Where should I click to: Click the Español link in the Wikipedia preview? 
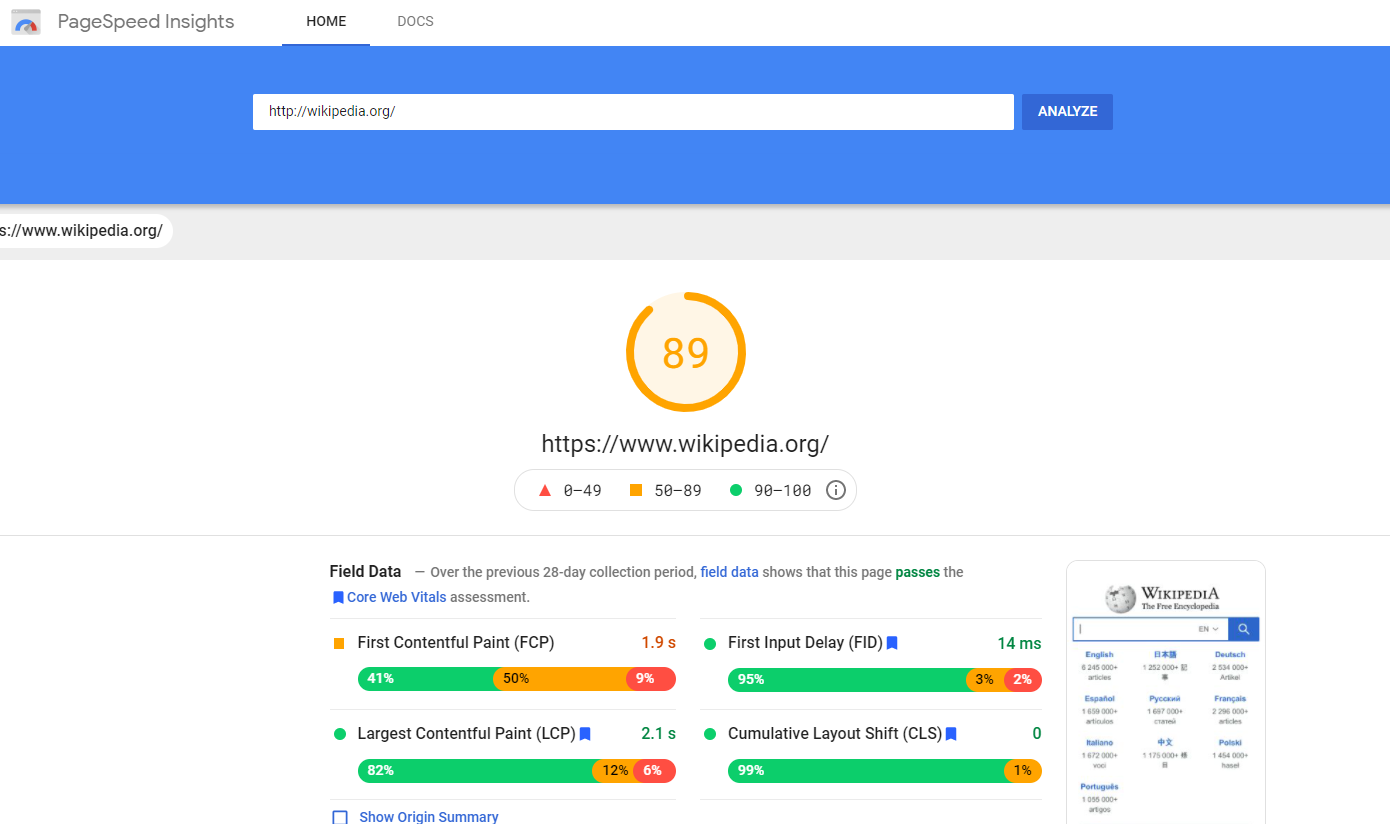pyautogui.click(x=1099, y=699)
